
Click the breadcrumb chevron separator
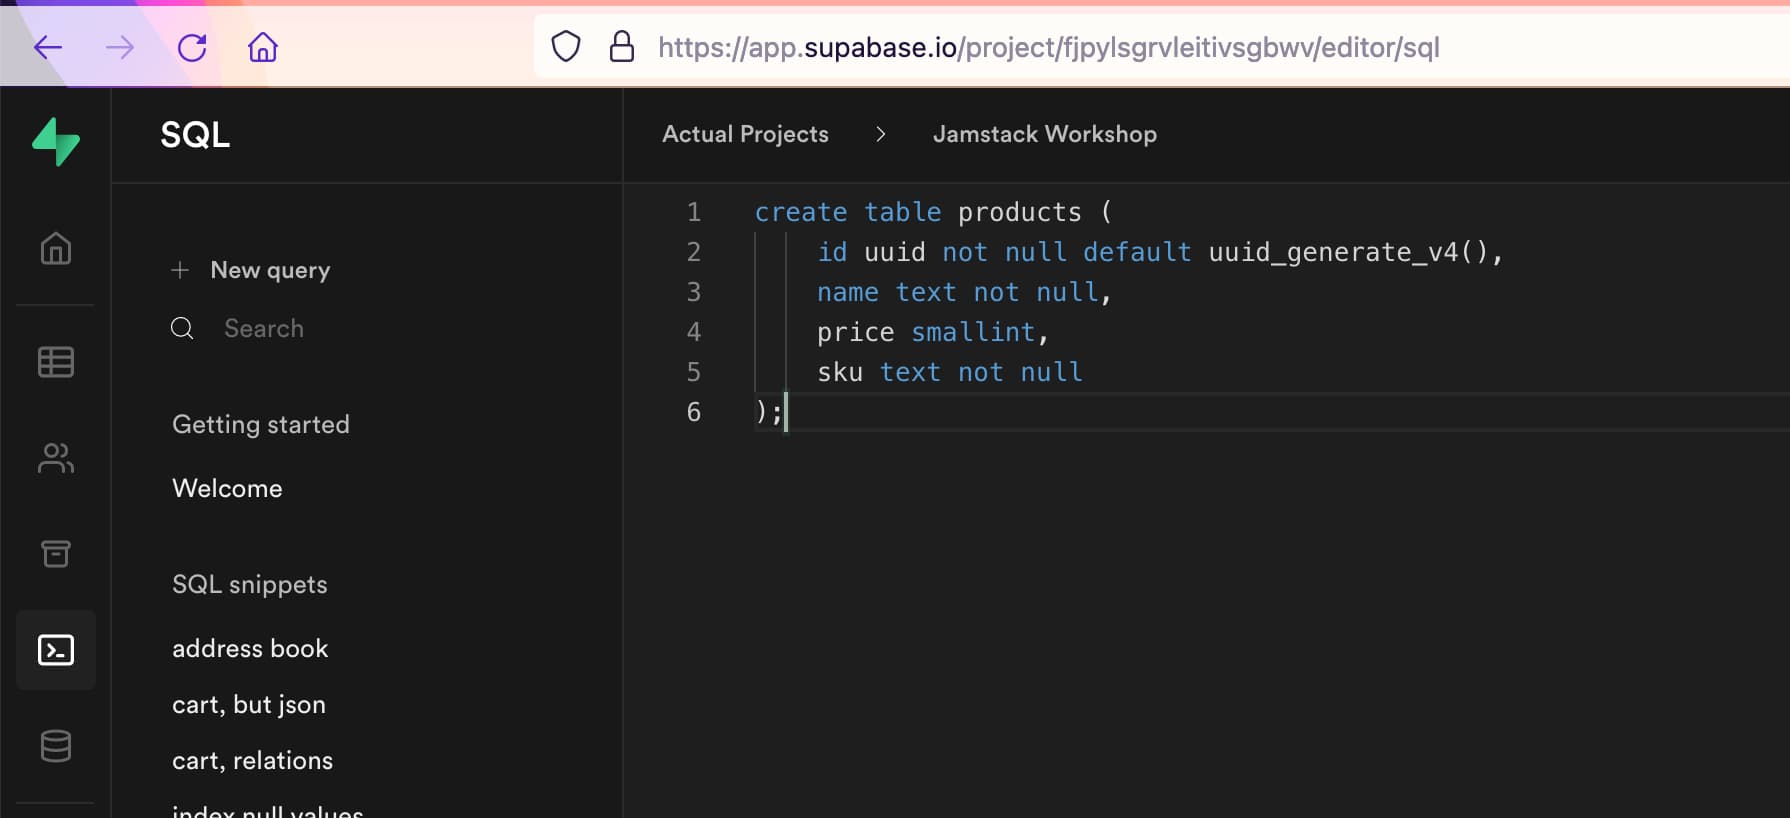point(880,134)
